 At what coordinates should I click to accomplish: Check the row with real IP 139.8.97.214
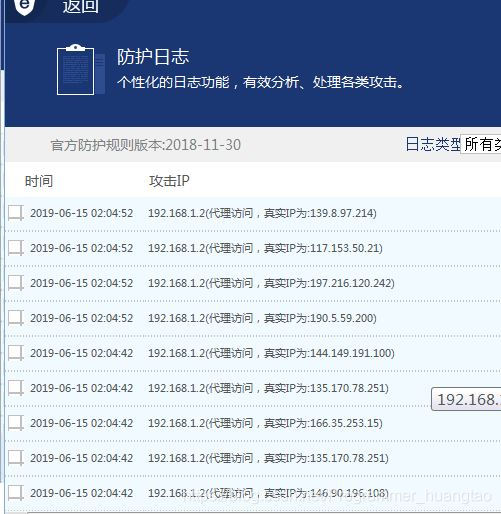point(16,213)
